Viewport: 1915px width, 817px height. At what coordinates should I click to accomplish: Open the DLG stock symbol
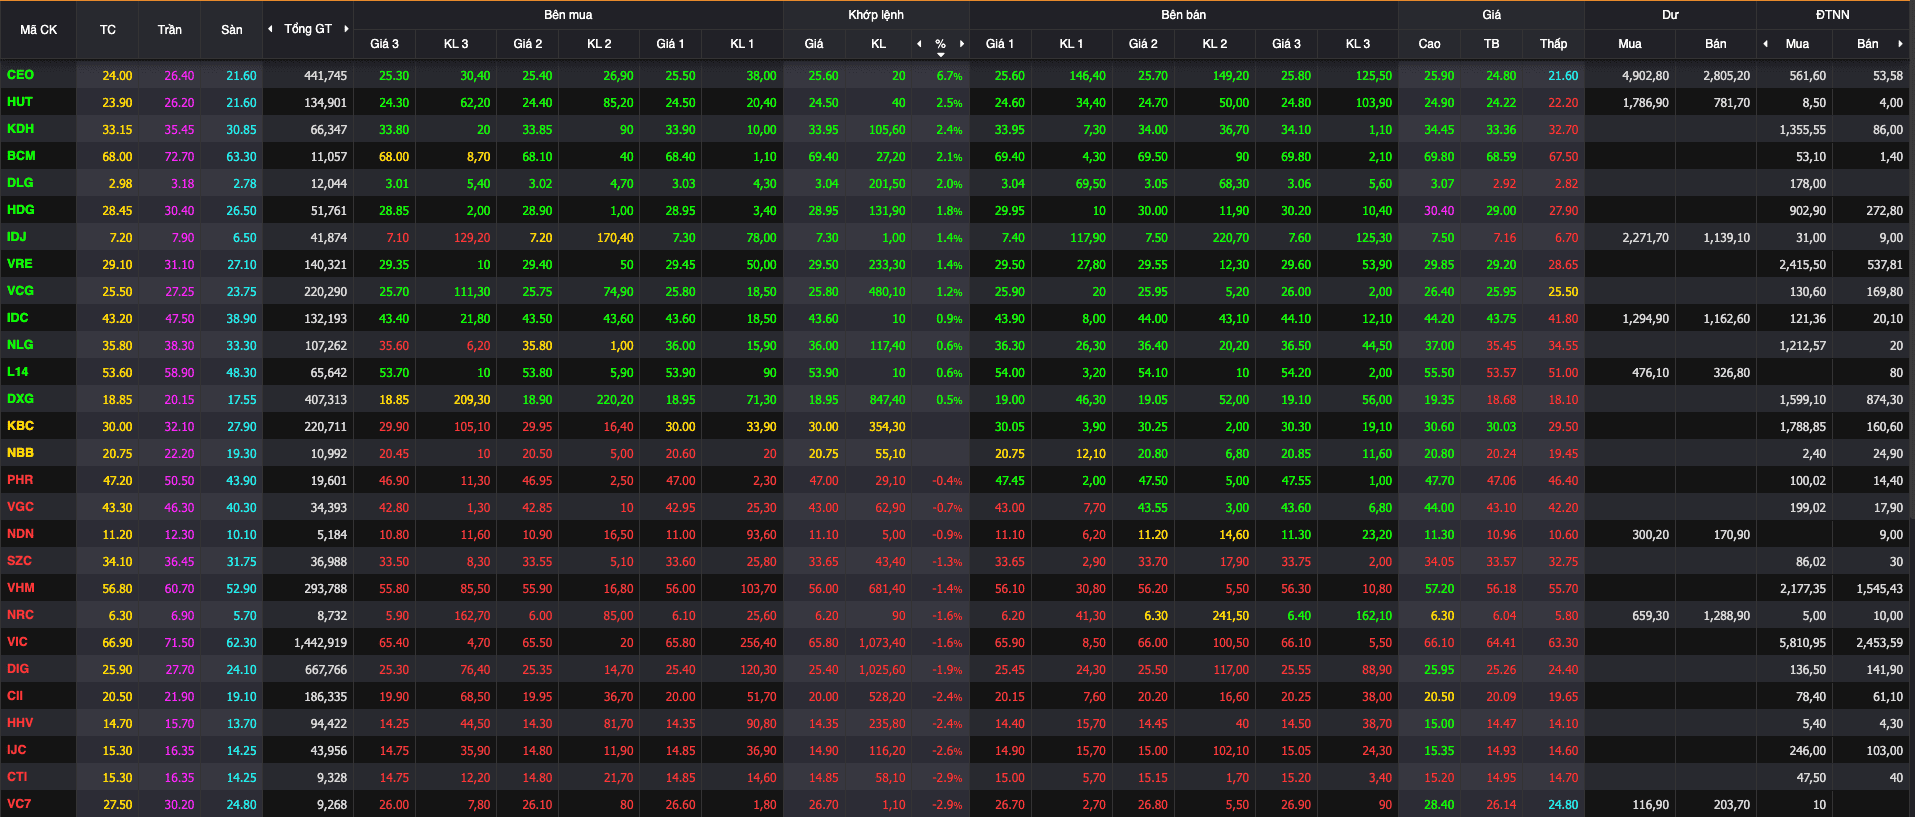pos(20,183)
